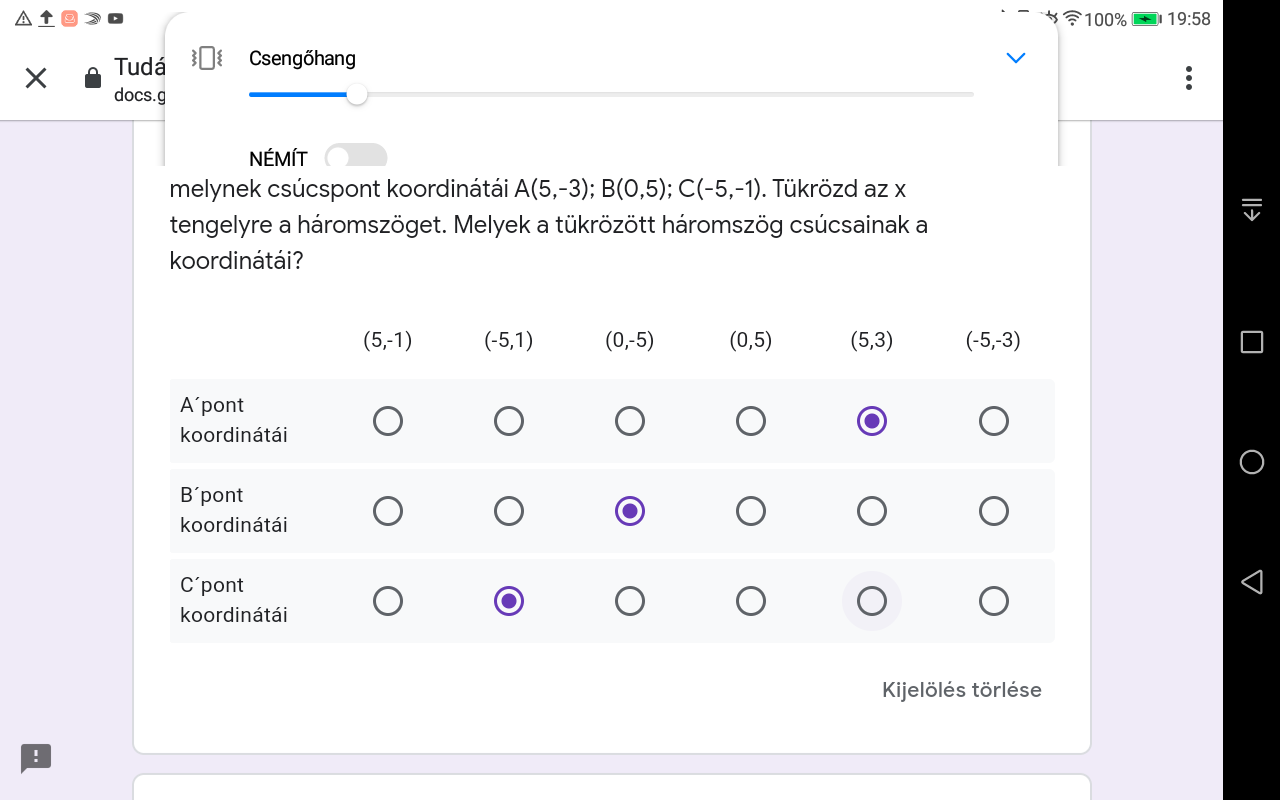Viewport: 1280px width, 800px height.
Task: Click the Csengőhang volume slider handle
Action: coord(357,95)
